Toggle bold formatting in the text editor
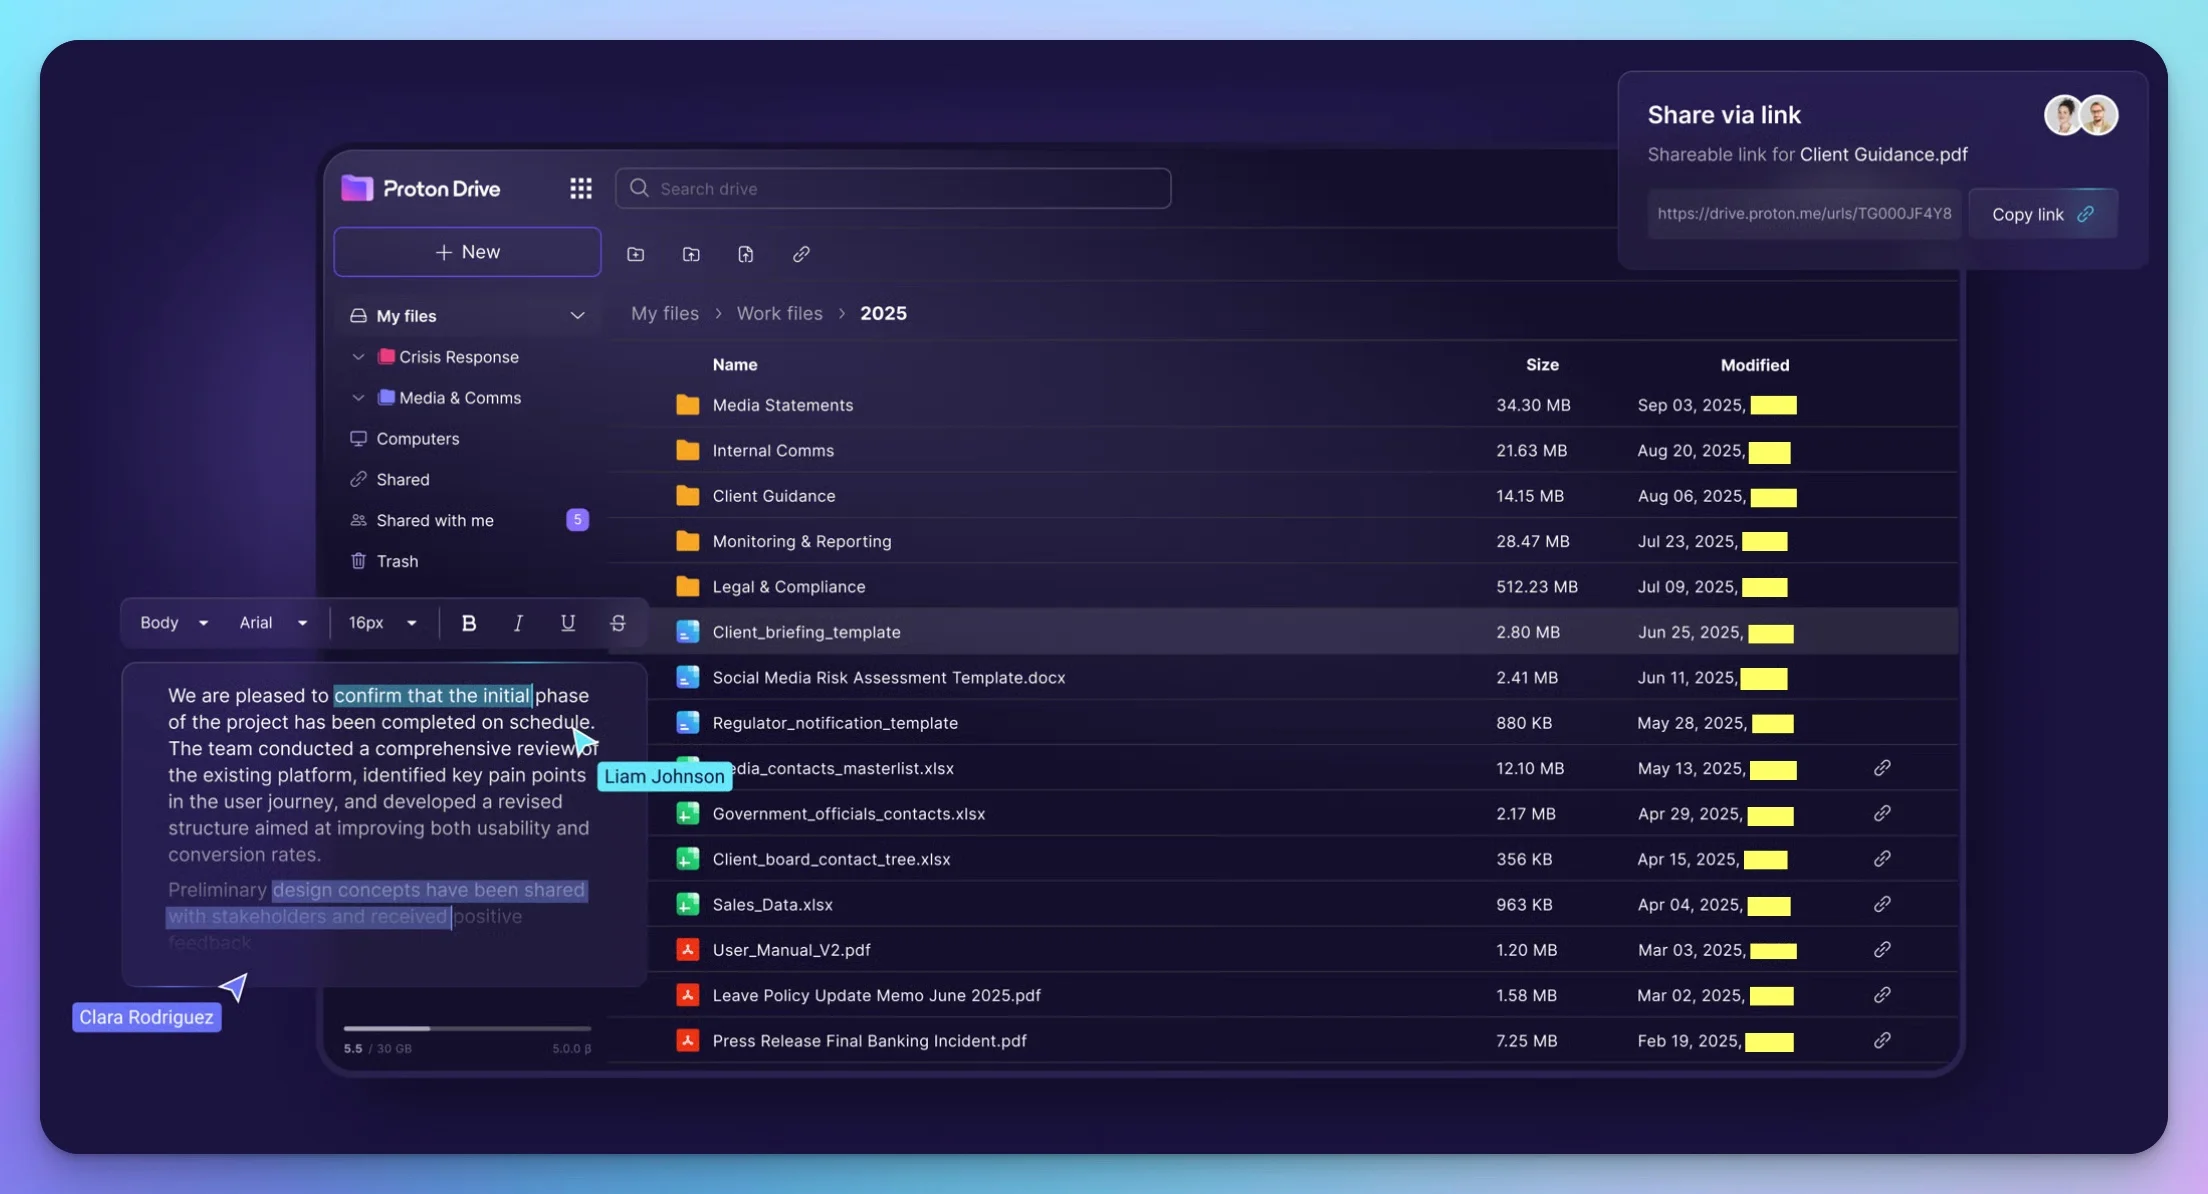The width and height of the screenshot is (2208, 1194). tap(468, 622)
